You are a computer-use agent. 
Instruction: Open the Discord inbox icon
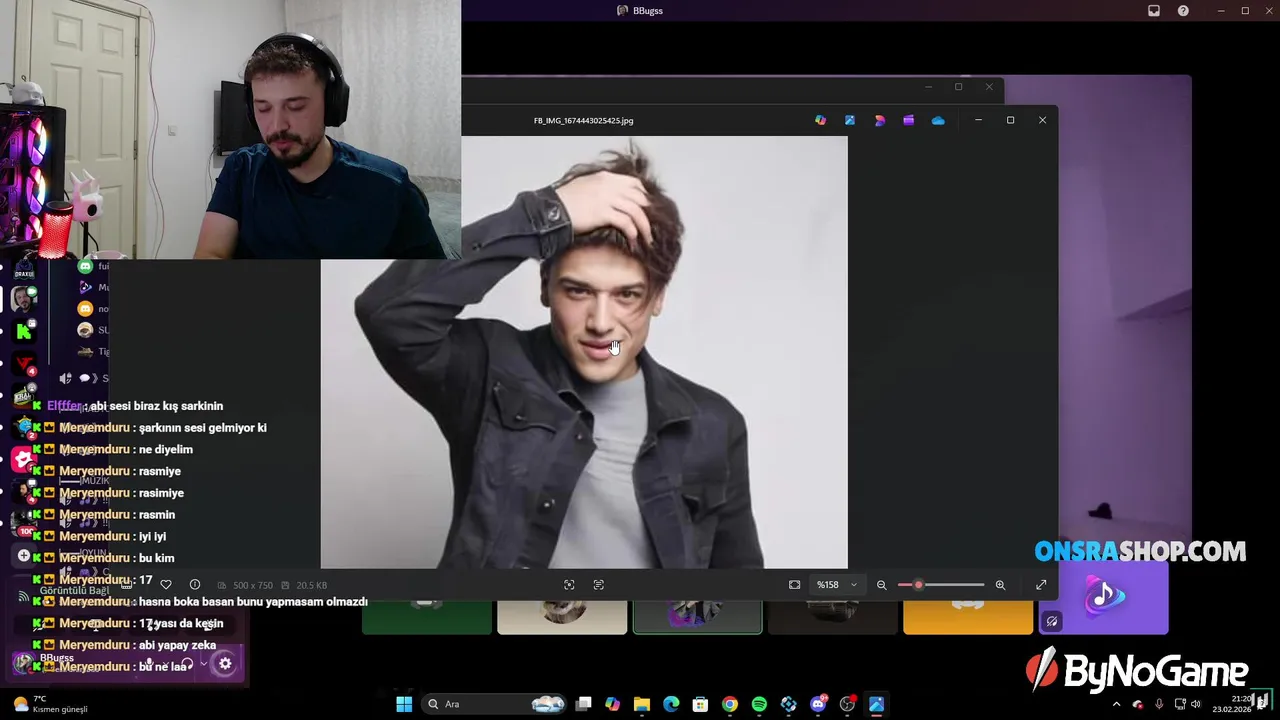1153,11
